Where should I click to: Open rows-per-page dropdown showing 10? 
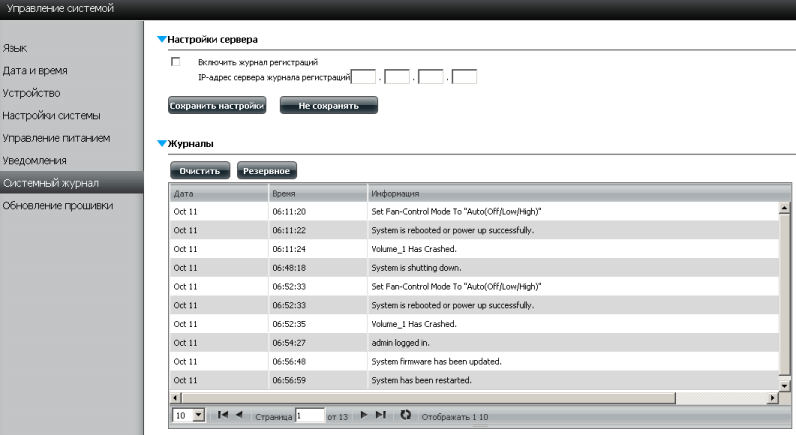click(188, 415)
